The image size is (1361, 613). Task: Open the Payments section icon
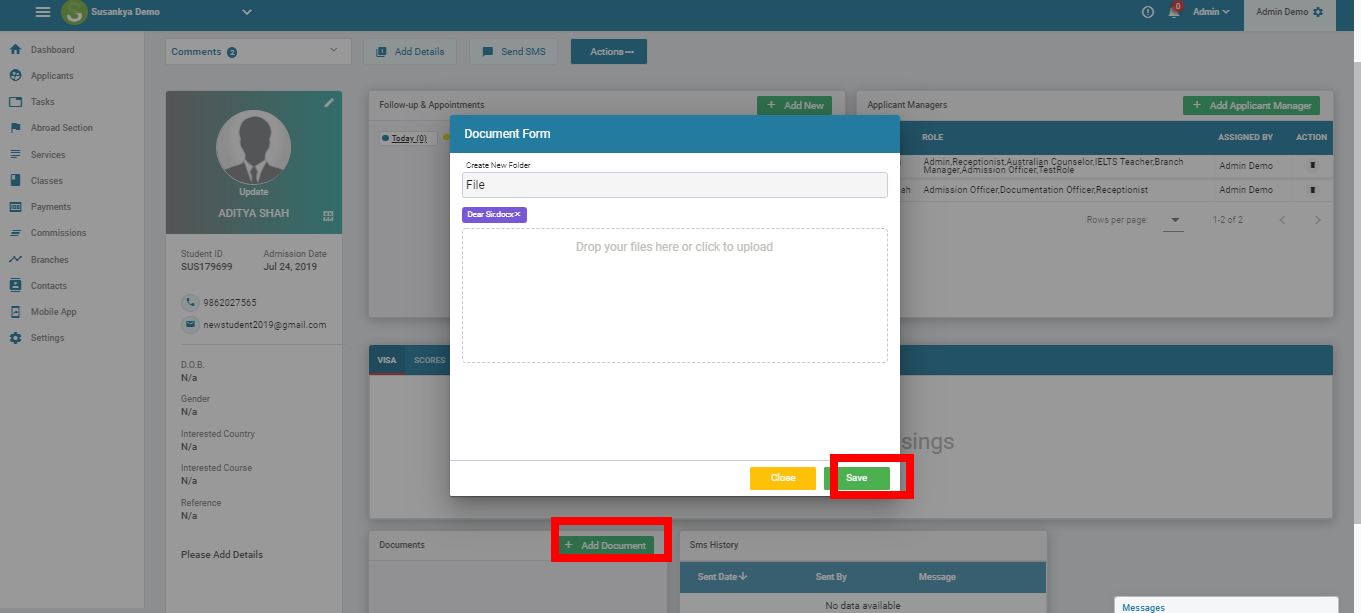pos(15,206)
